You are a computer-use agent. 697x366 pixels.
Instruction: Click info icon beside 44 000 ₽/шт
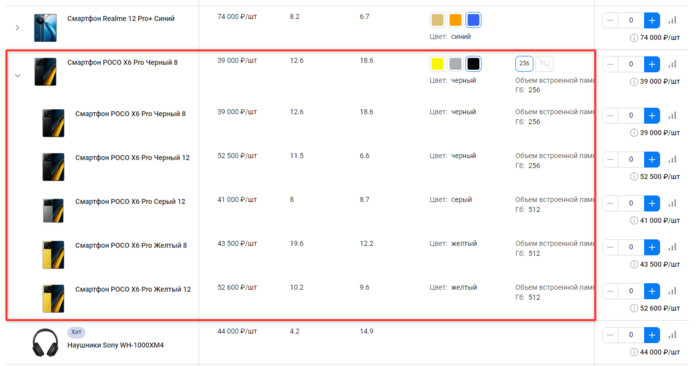634,352
